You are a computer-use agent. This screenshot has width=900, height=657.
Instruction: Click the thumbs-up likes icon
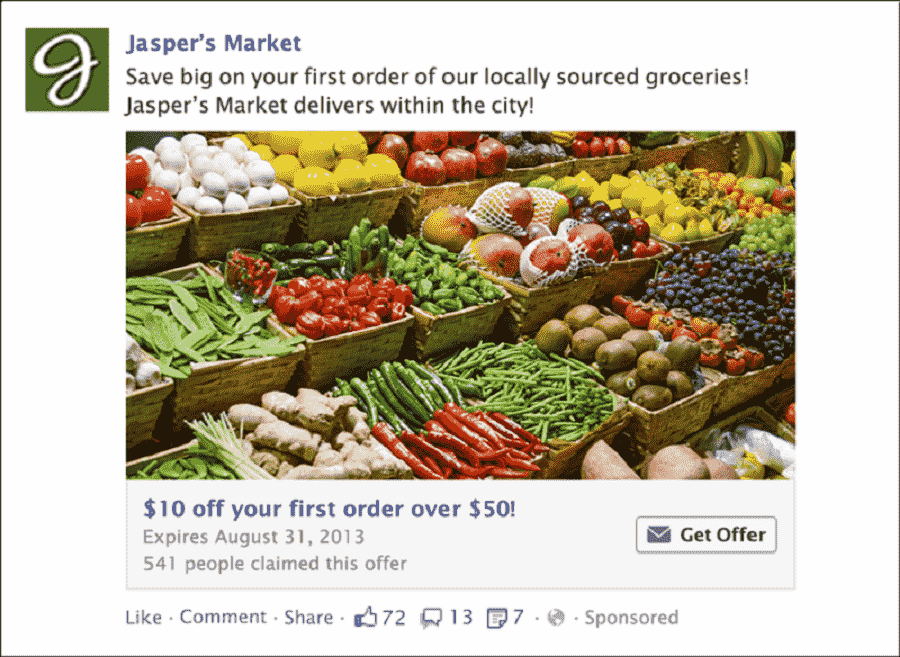coord(365,617)
